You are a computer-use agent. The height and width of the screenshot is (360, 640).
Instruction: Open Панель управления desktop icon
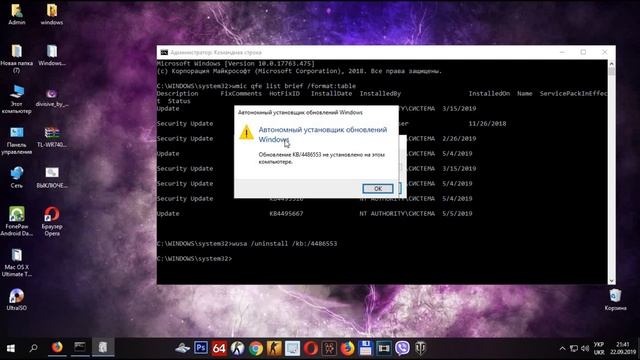coord(16,140)
